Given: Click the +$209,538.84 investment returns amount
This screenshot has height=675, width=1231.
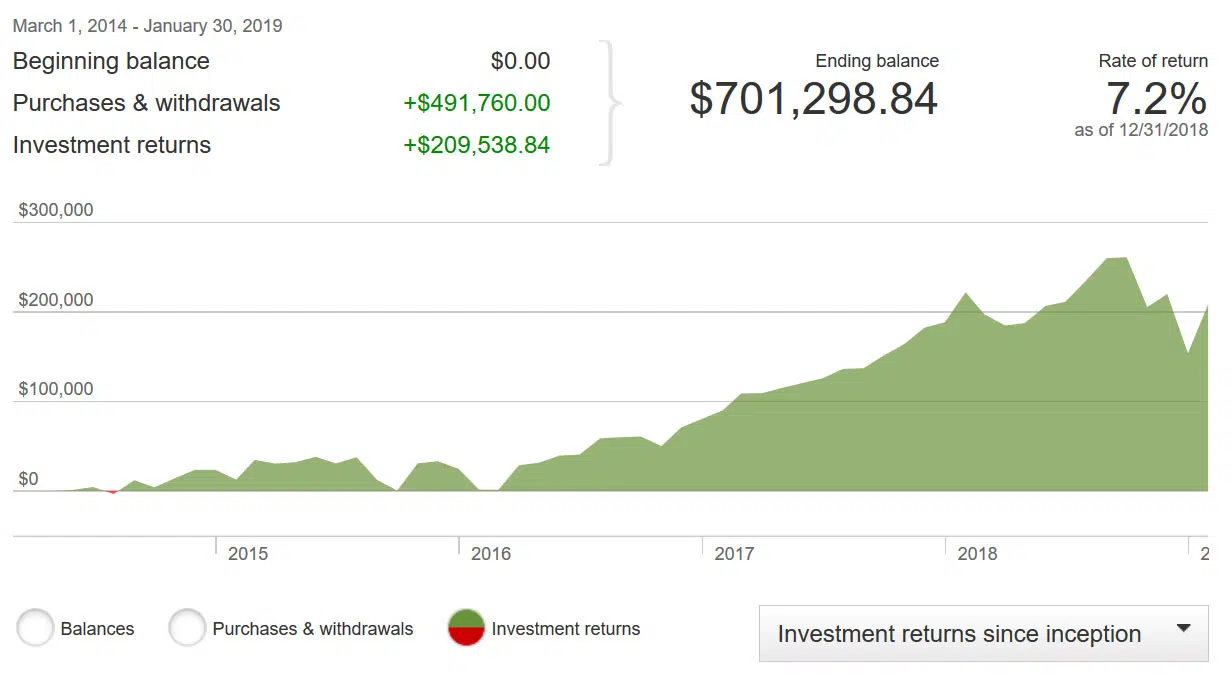Looking at the screenshot, I should coord(476,145).
